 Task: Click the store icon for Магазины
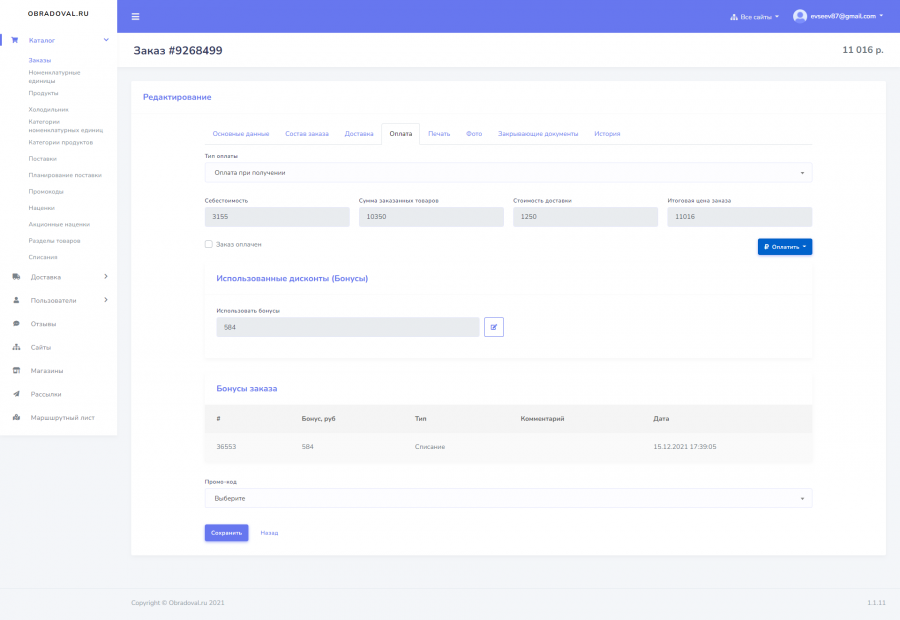click(16, 371)
